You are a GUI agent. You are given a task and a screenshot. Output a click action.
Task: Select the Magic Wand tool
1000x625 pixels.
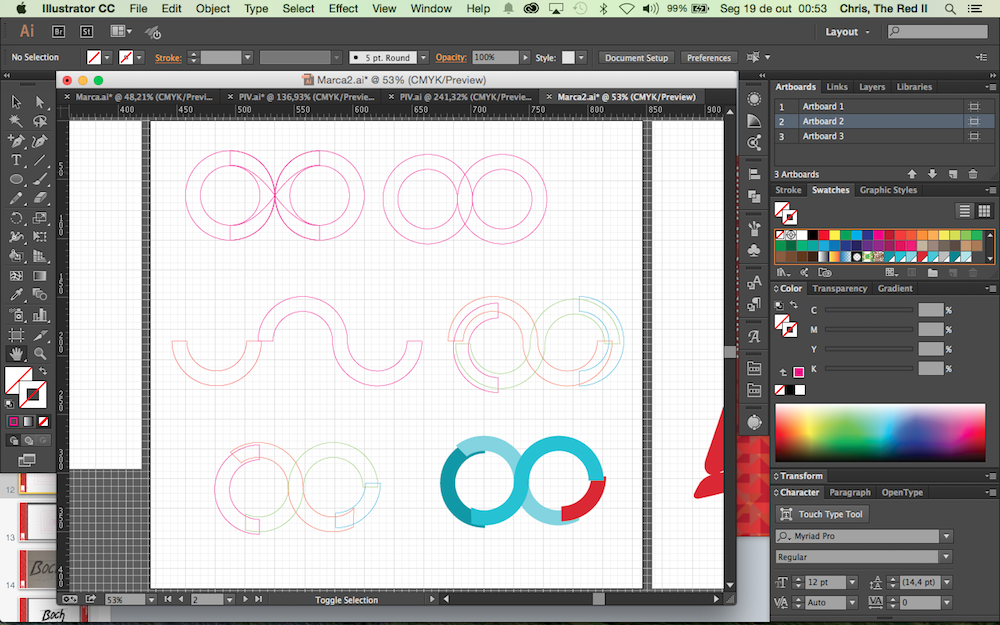(17, 121)
